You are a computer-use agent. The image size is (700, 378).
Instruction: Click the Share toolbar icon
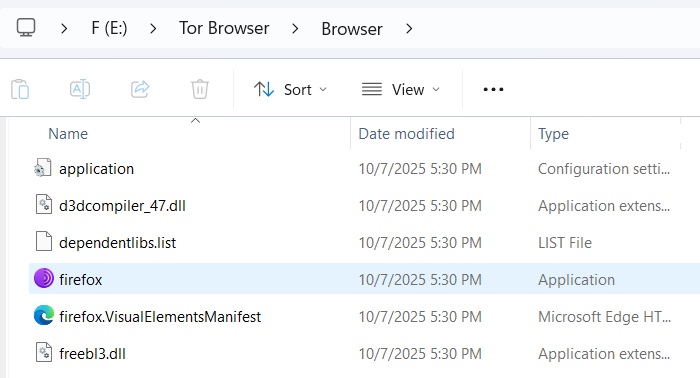(140, 89)
